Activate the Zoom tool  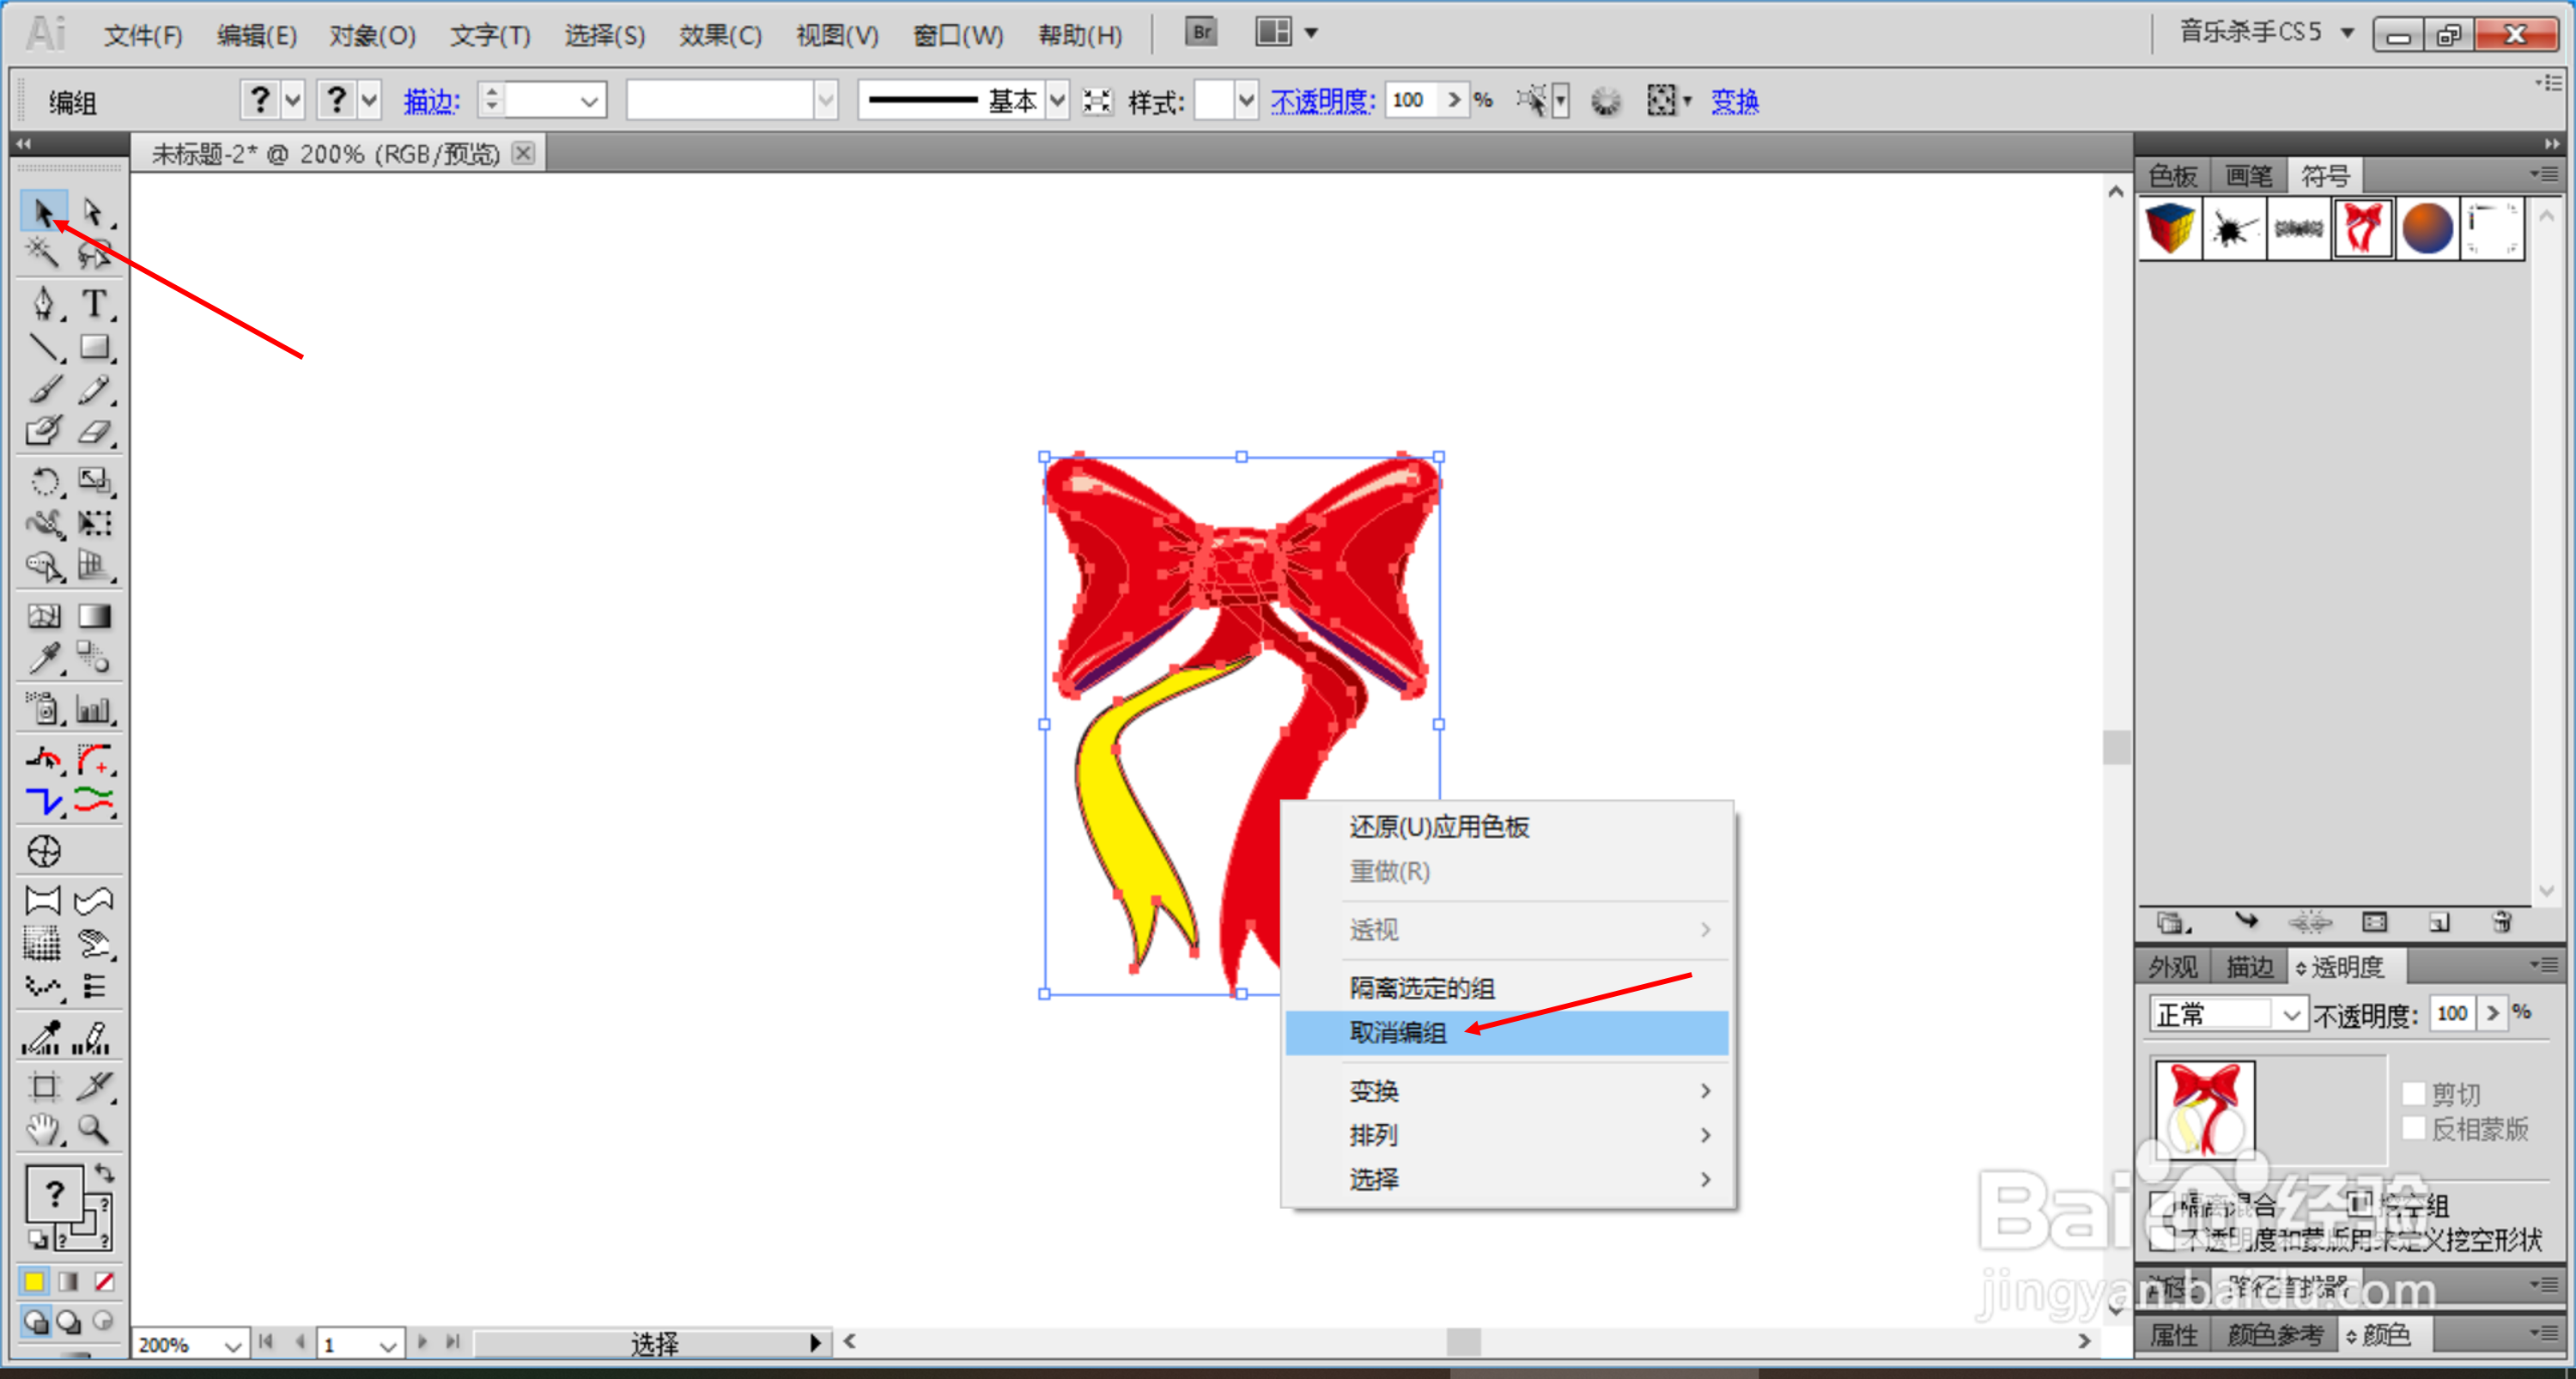pyautogui.click(x=94, y=1130)
